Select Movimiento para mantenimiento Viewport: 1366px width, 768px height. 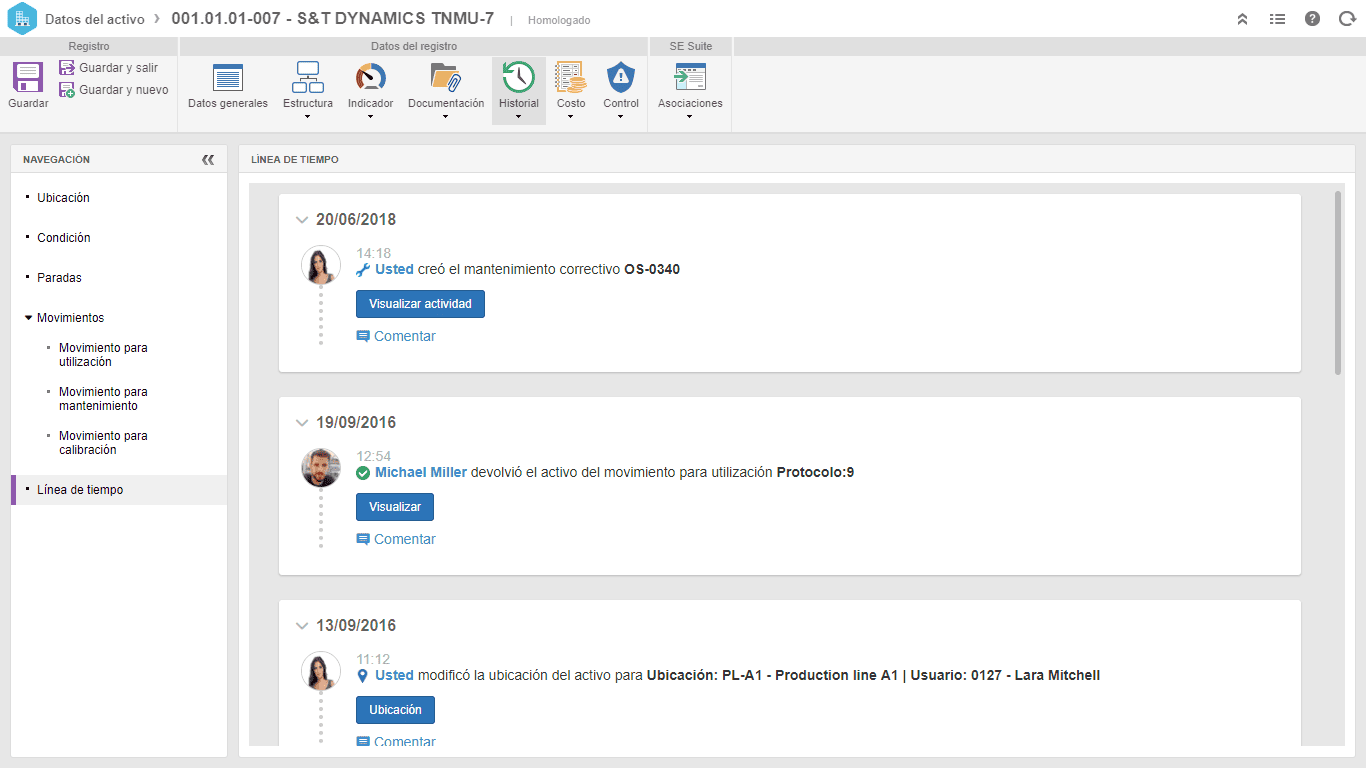[x=103, y=399]
